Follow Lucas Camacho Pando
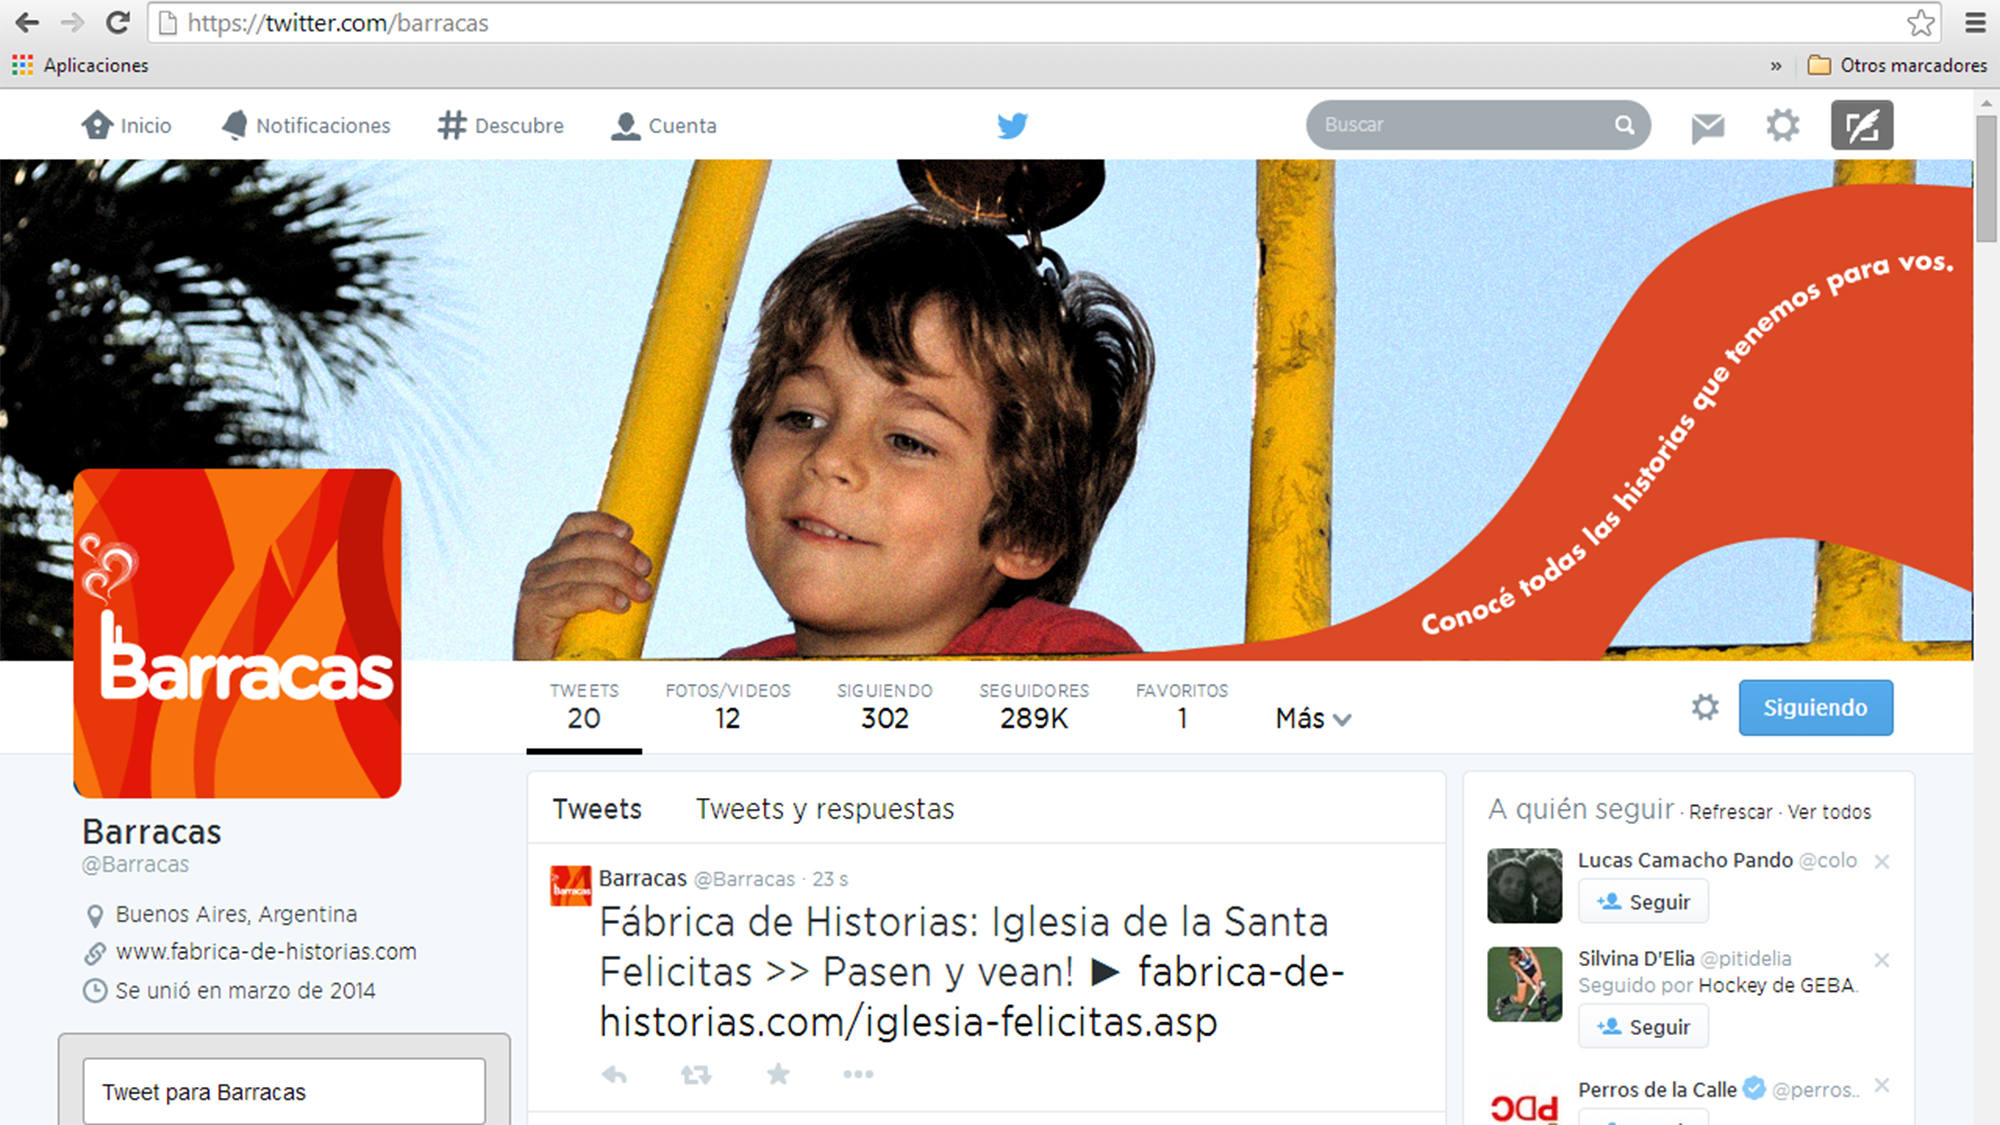 point(1643,902)
